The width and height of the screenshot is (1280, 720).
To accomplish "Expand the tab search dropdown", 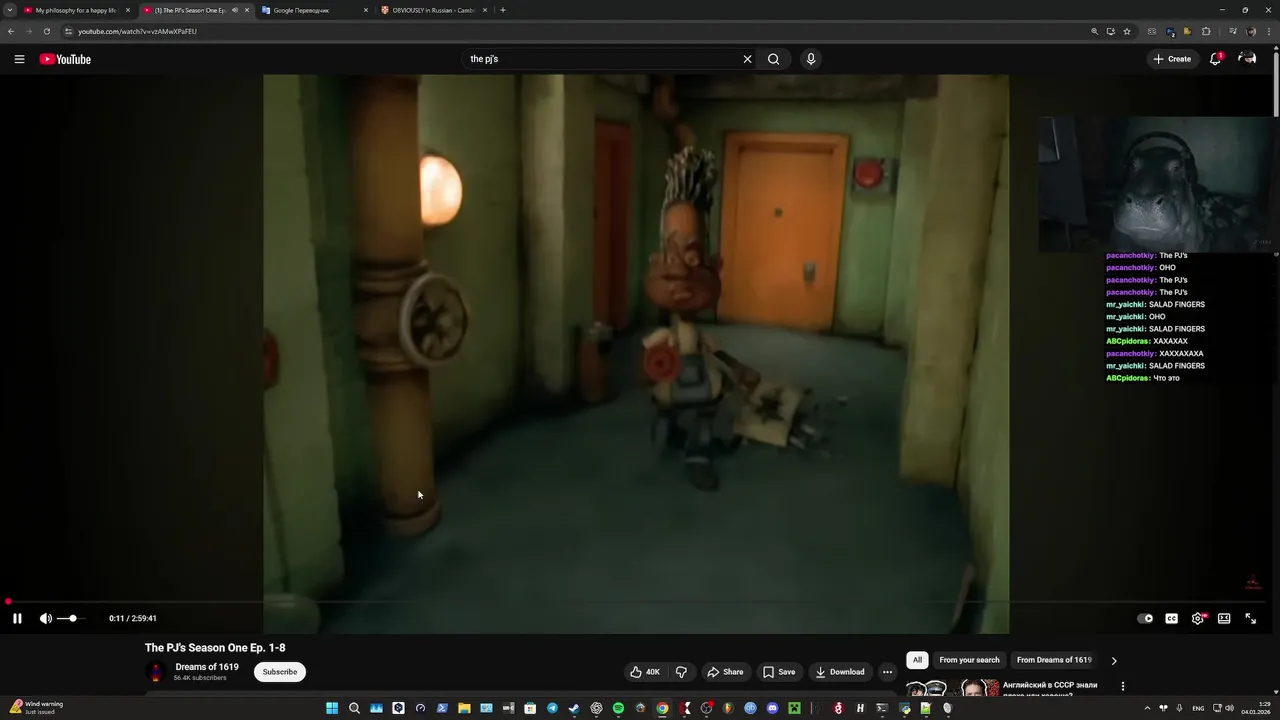I will click(9, 10).
